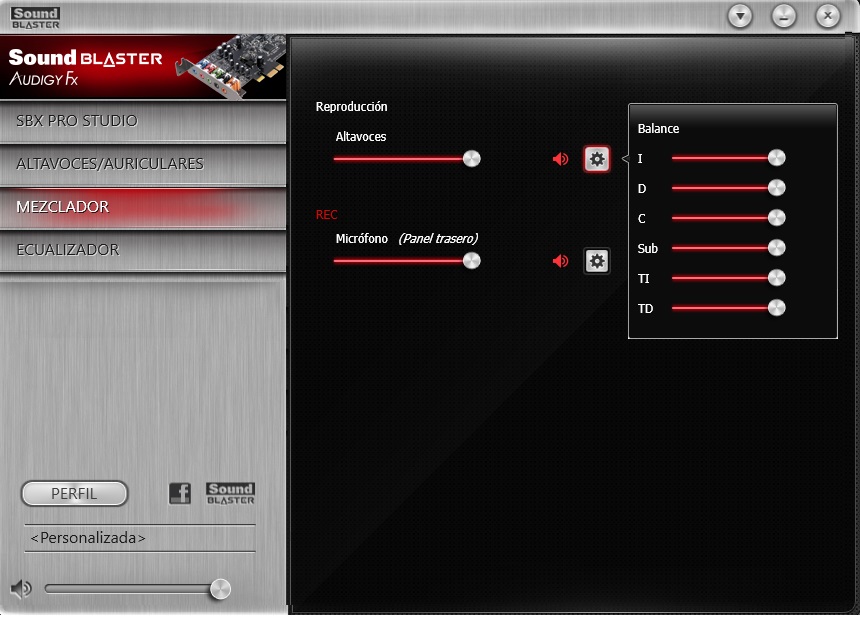Mute the Altavoces playback speaker icon
The height and width of the screenshot is (619, 860).
click(x=560, y=159)
